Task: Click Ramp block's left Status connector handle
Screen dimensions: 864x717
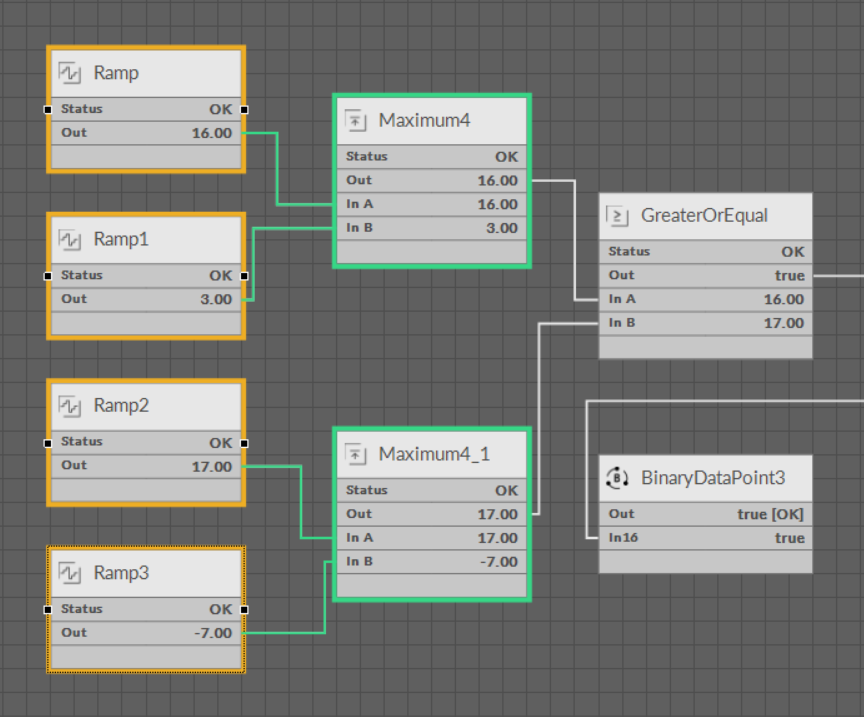Action: [48, 109]
